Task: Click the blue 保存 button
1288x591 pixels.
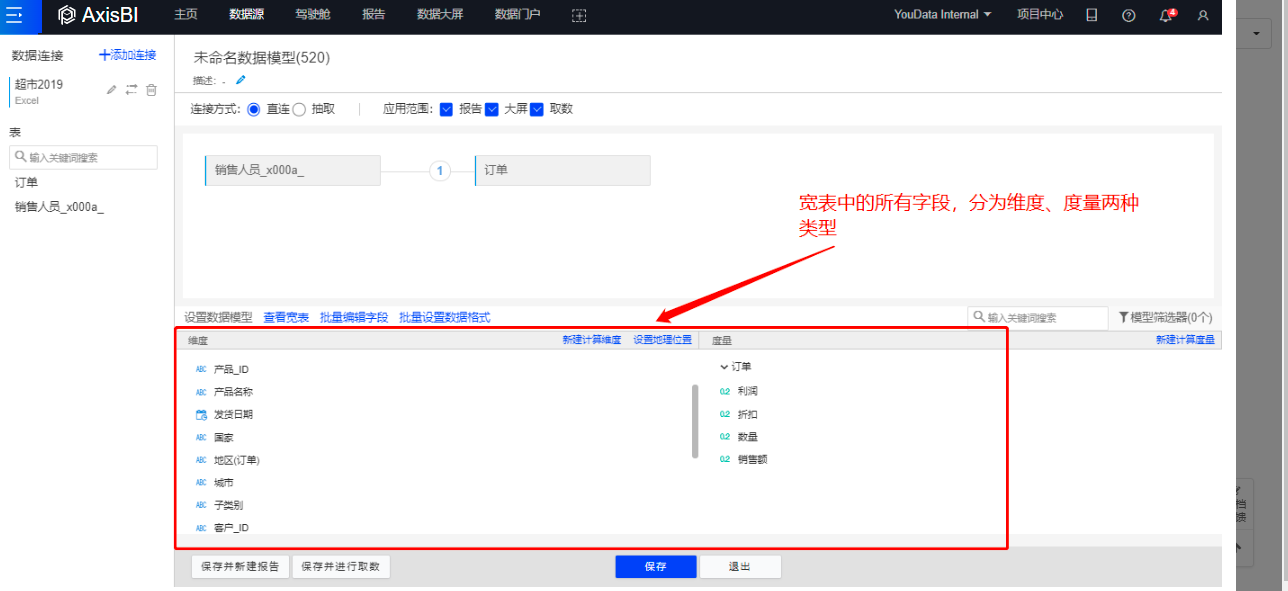Action: pyautogui.click(x=655, y=566)
